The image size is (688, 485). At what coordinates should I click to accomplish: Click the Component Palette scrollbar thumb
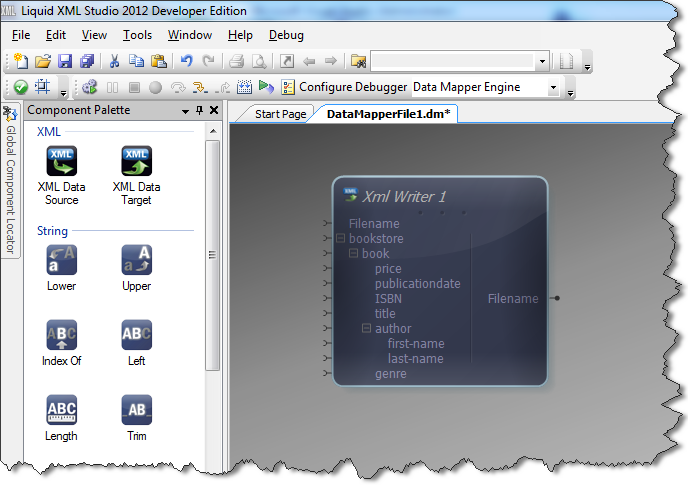(213, 255)
